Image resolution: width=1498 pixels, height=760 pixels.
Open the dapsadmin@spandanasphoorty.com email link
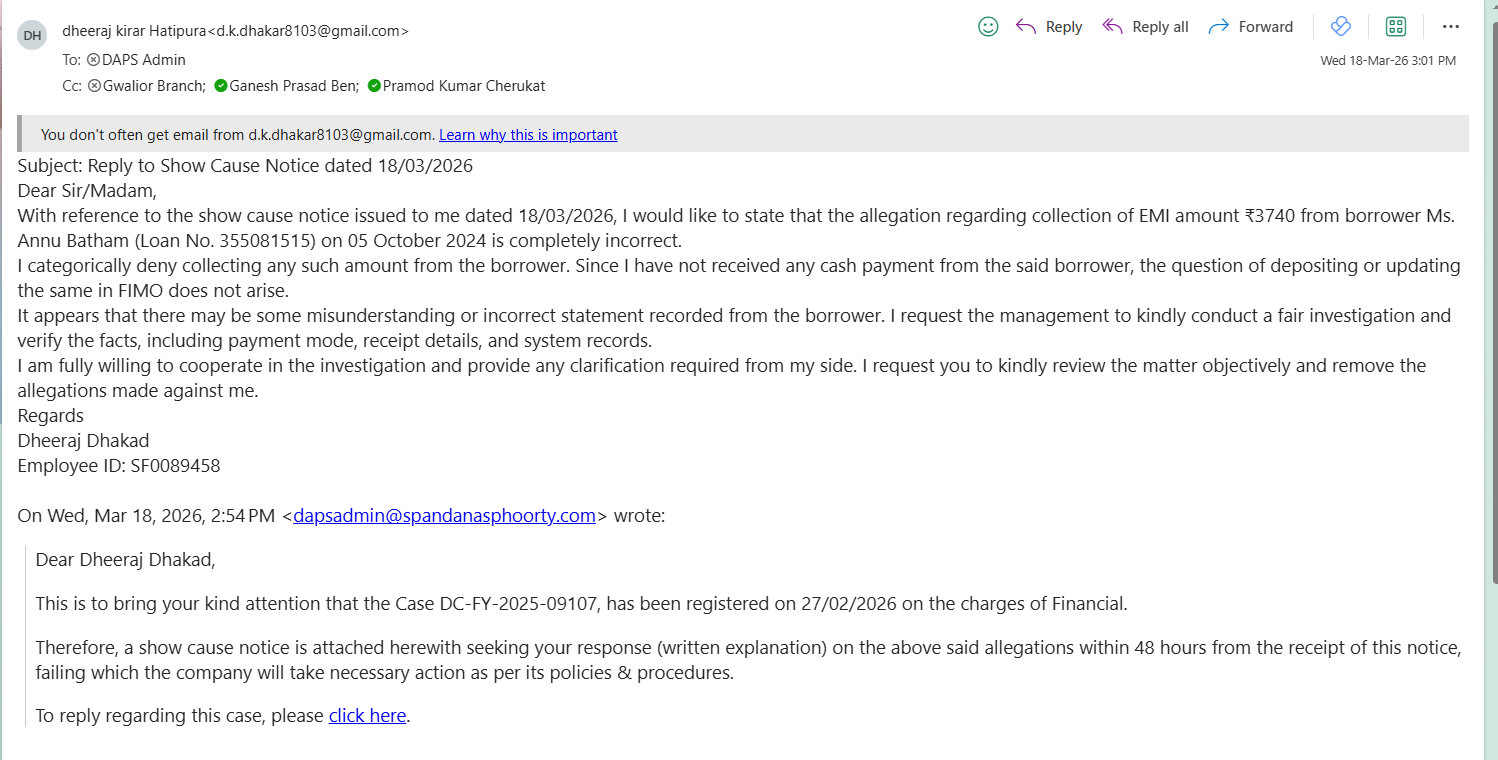point(444,516)
